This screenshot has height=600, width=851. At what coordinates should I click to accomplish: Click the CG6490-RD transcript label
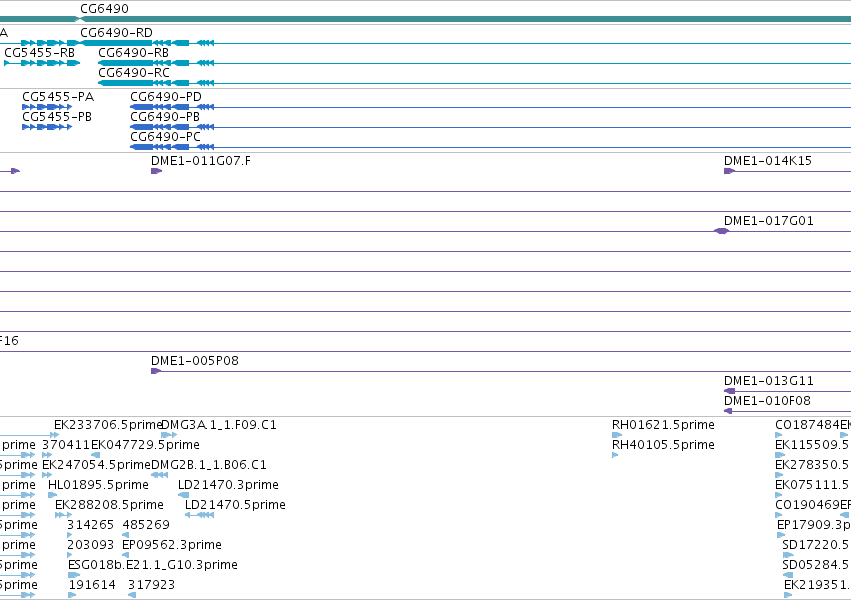(116, 33)
